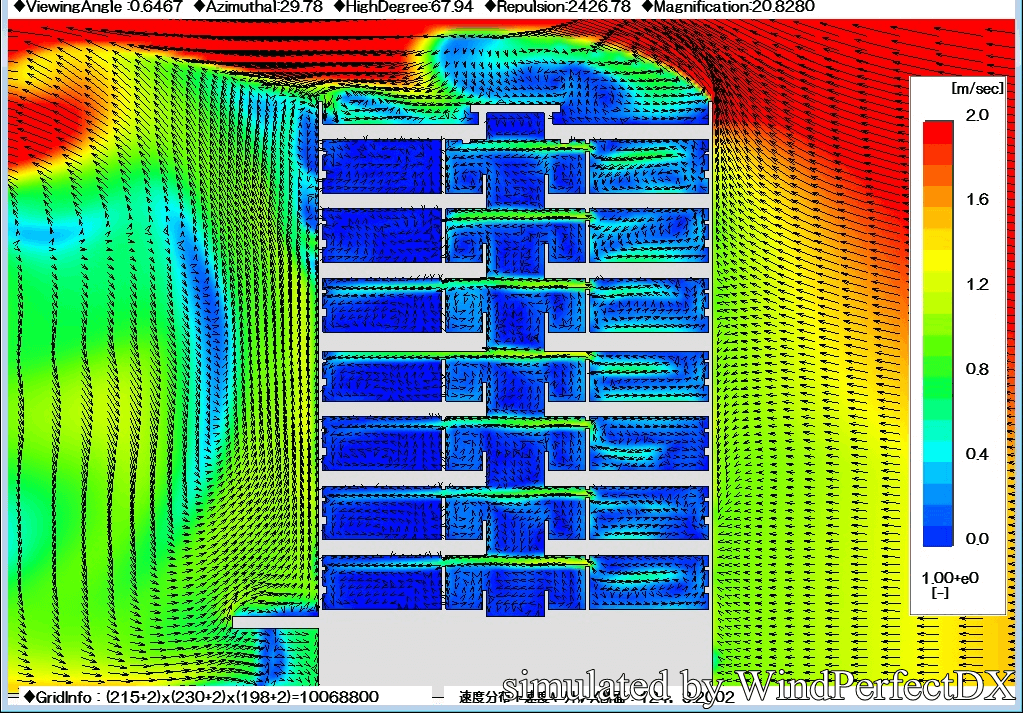Click the green legend band near 0.8
This screenshot has width=1023, height=713.
(x=940, y=368)
